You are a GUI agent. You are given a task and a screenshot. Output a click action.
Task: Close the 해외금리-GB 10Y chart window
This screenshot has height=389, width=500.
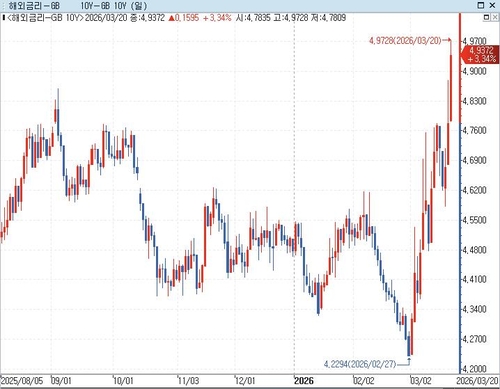[x=492, y=5]
